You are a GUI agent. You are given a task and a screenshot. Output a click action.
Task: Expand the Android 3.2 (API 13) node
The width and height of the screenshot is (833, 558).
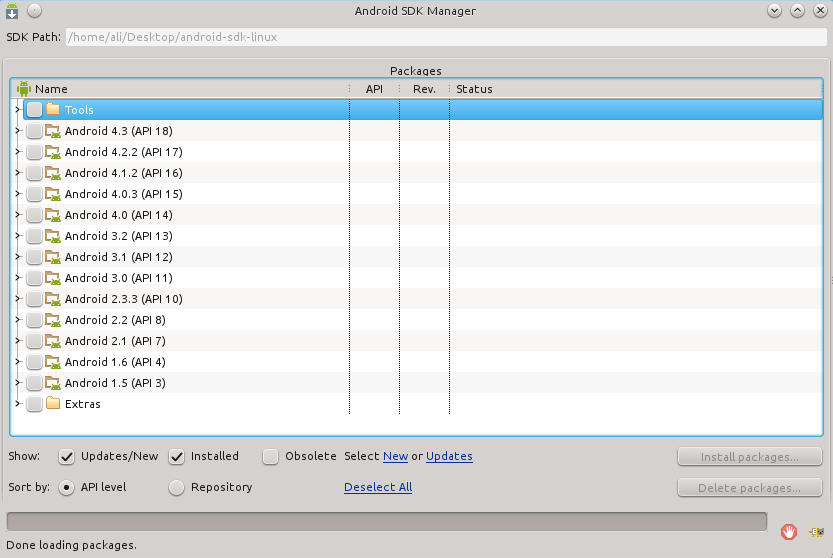(x=18, y=236)
